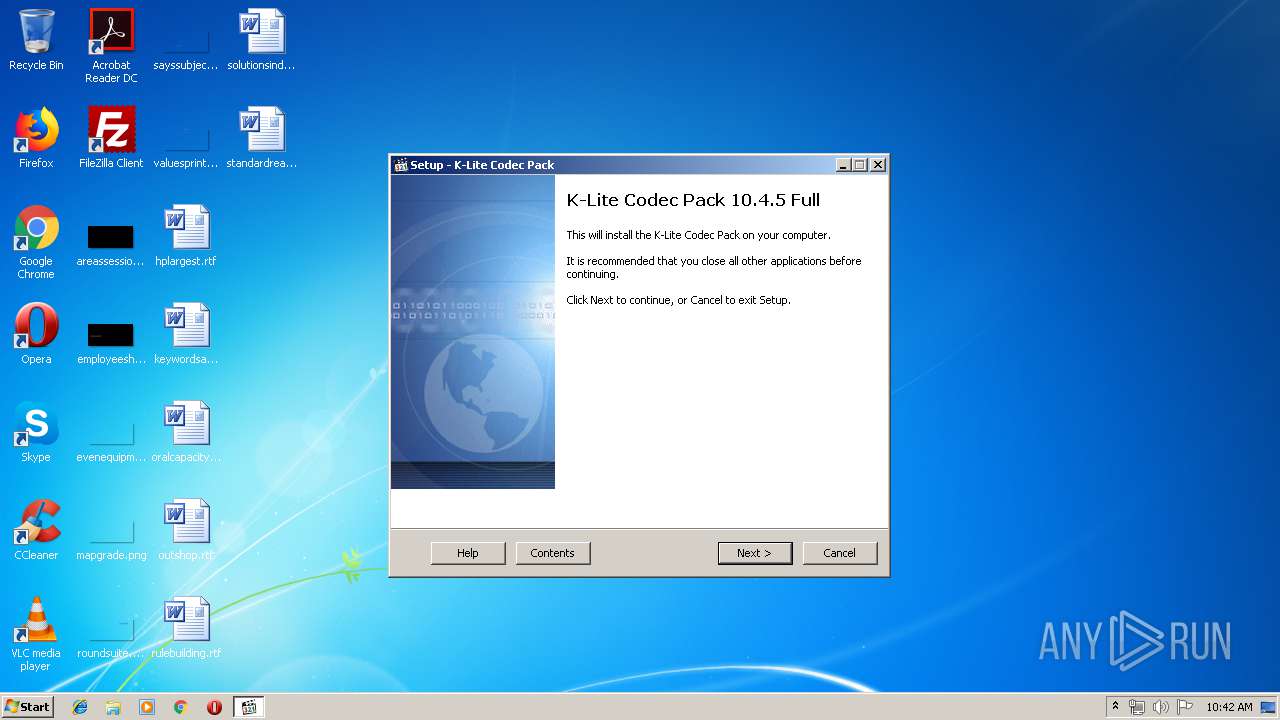Open Chrome from the taskbar
Image resolution: width=1280 pixels, height=720 pixels.
tap(181, 707)
